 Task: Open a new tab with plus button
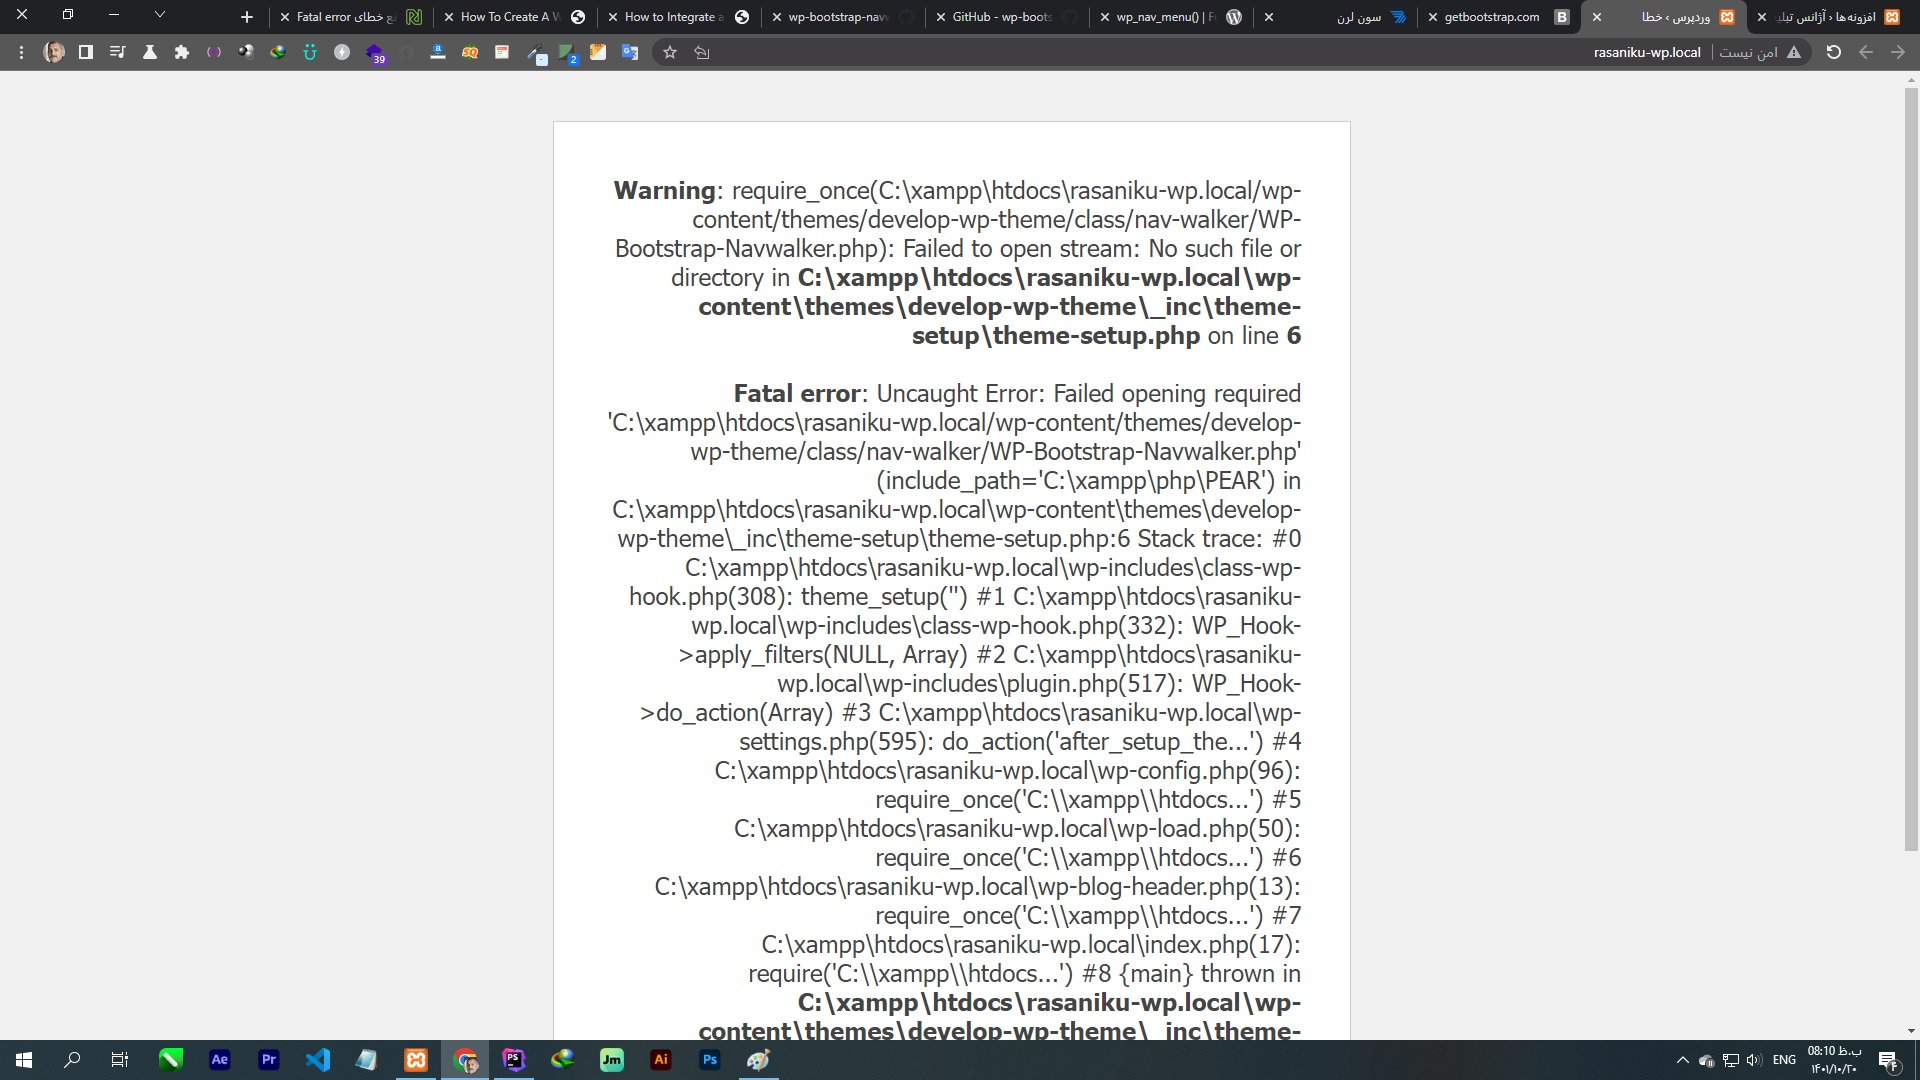(247, 17)
